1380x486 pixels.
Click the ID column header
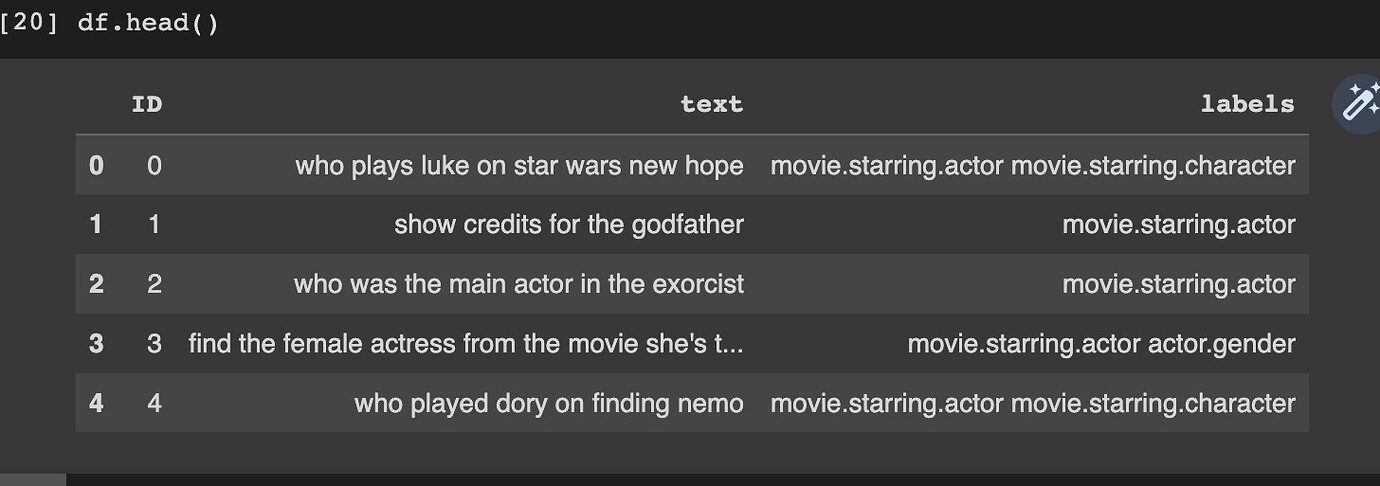pos(147,104)
